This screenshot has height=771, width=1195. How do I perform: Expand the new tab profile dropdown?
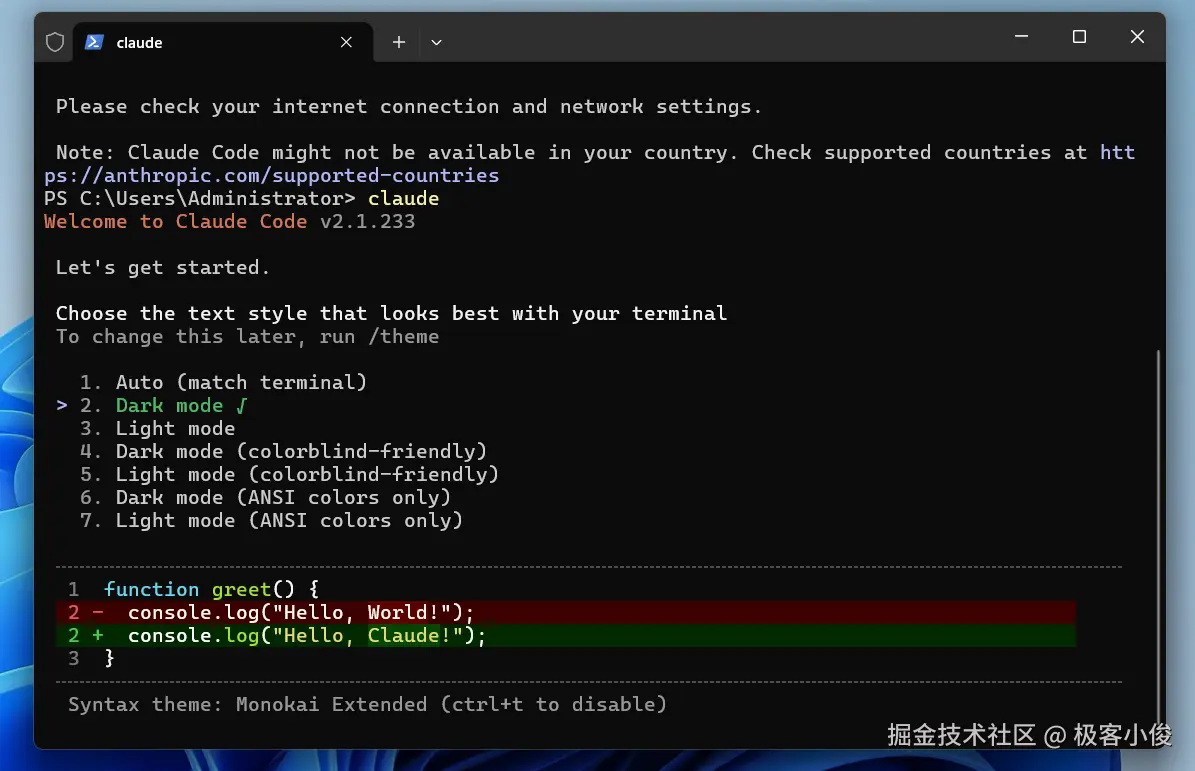point(436,42)
